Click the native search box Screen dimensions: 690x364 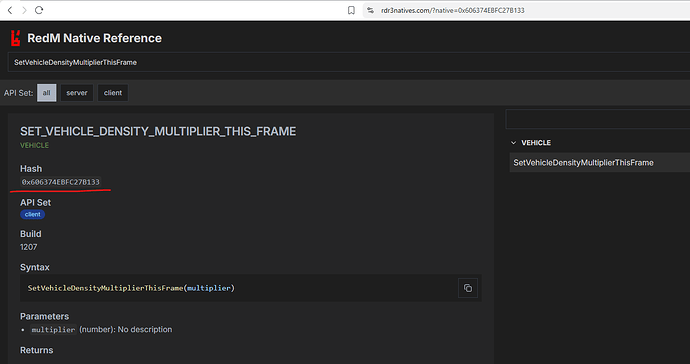click(x=350, y=62)
